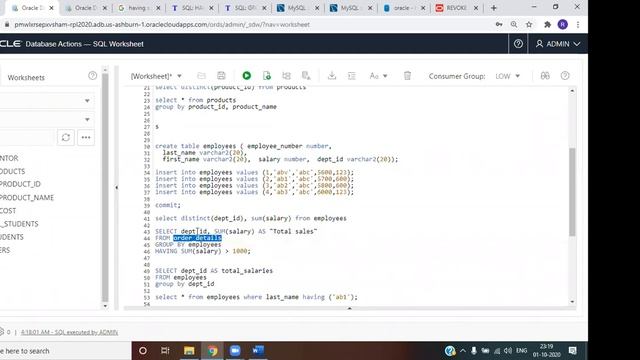This screenshot has height=360, width=640.
Task: Open worksheet folder icon
Action: click(x=201, y=76)
